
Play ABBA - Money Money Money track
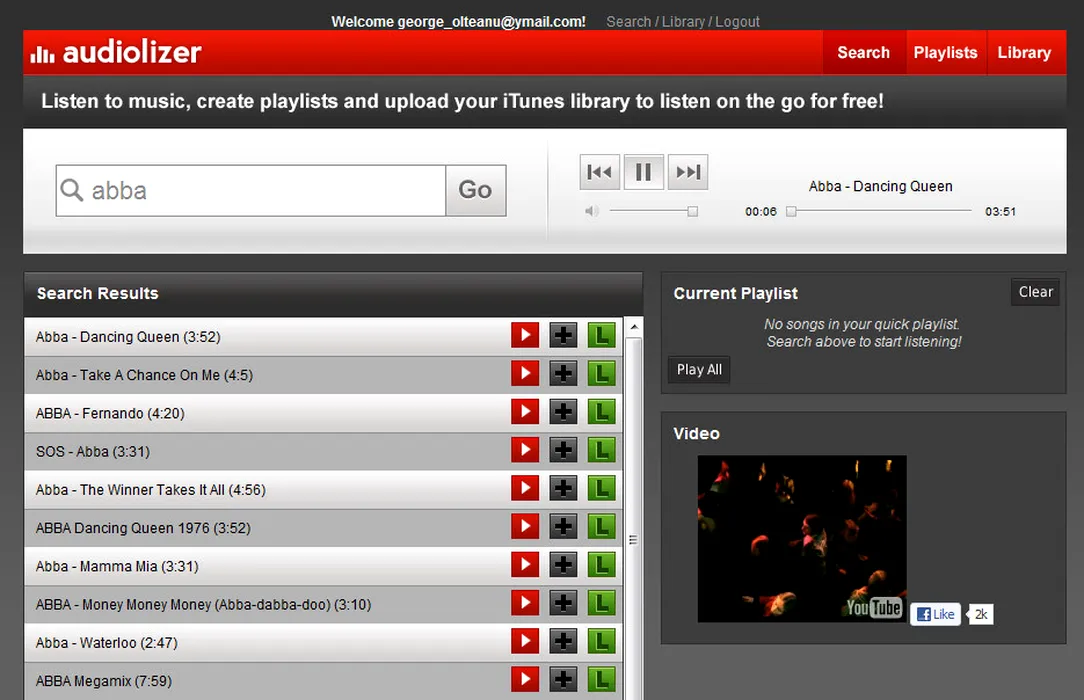[x=525, y=603]
